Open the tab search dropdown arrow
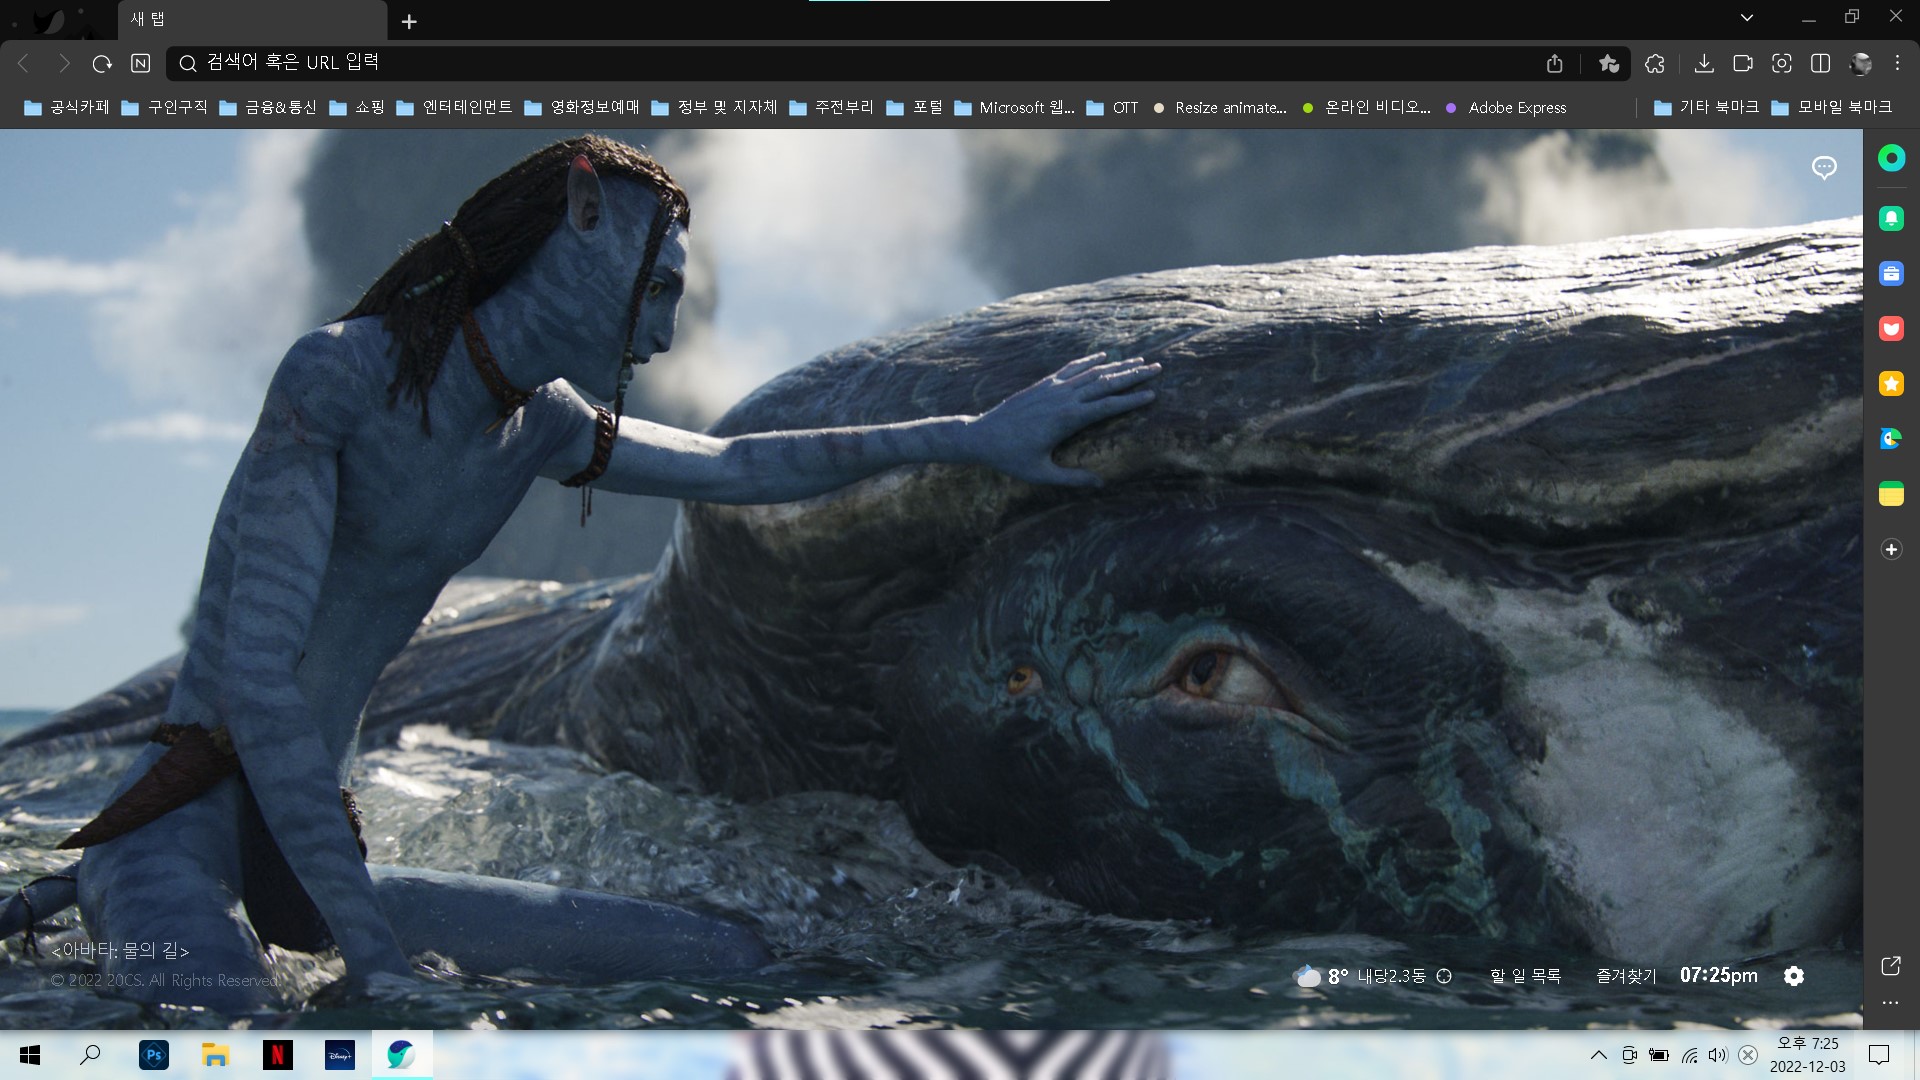 1747,18
